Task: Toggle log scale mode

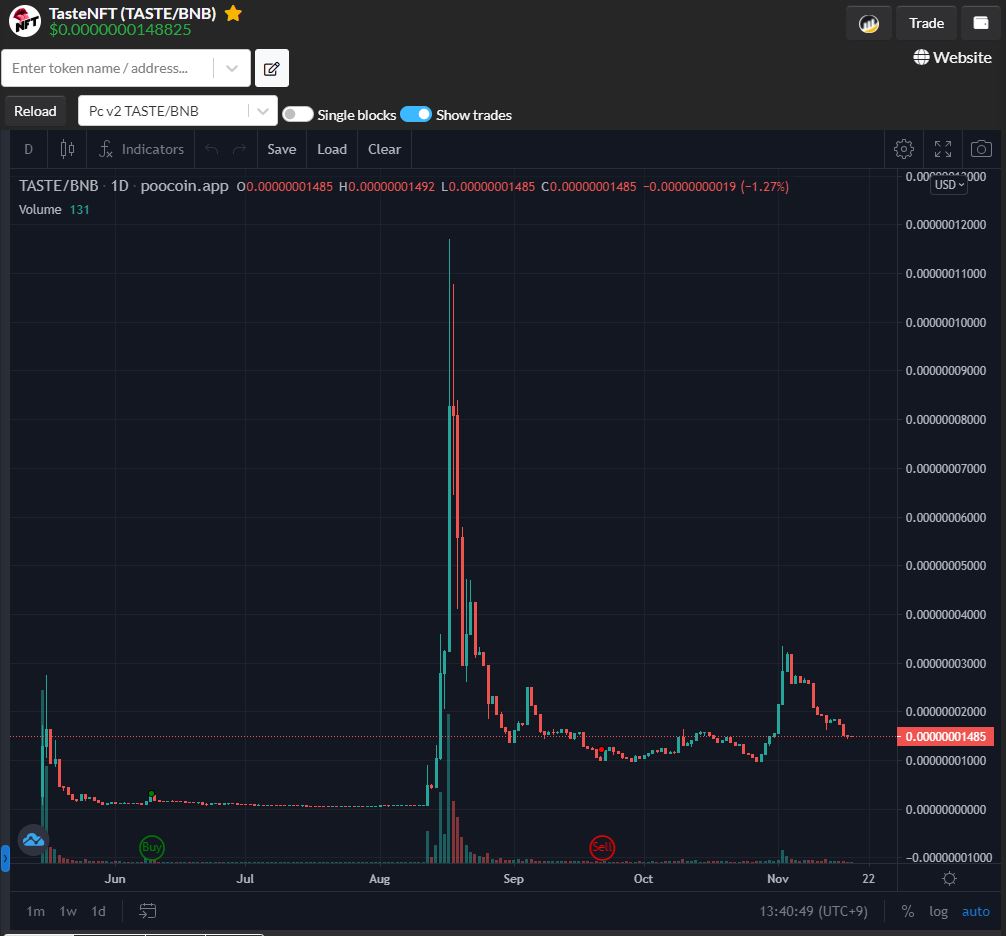Action: (938, 911)
